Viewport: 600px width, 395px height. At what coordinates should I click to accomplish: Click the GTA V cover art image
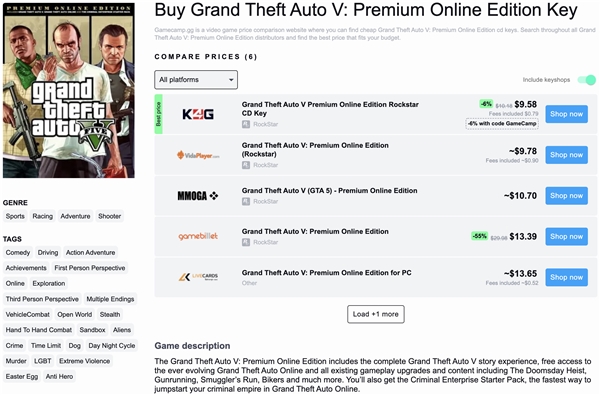pos(69,90)
